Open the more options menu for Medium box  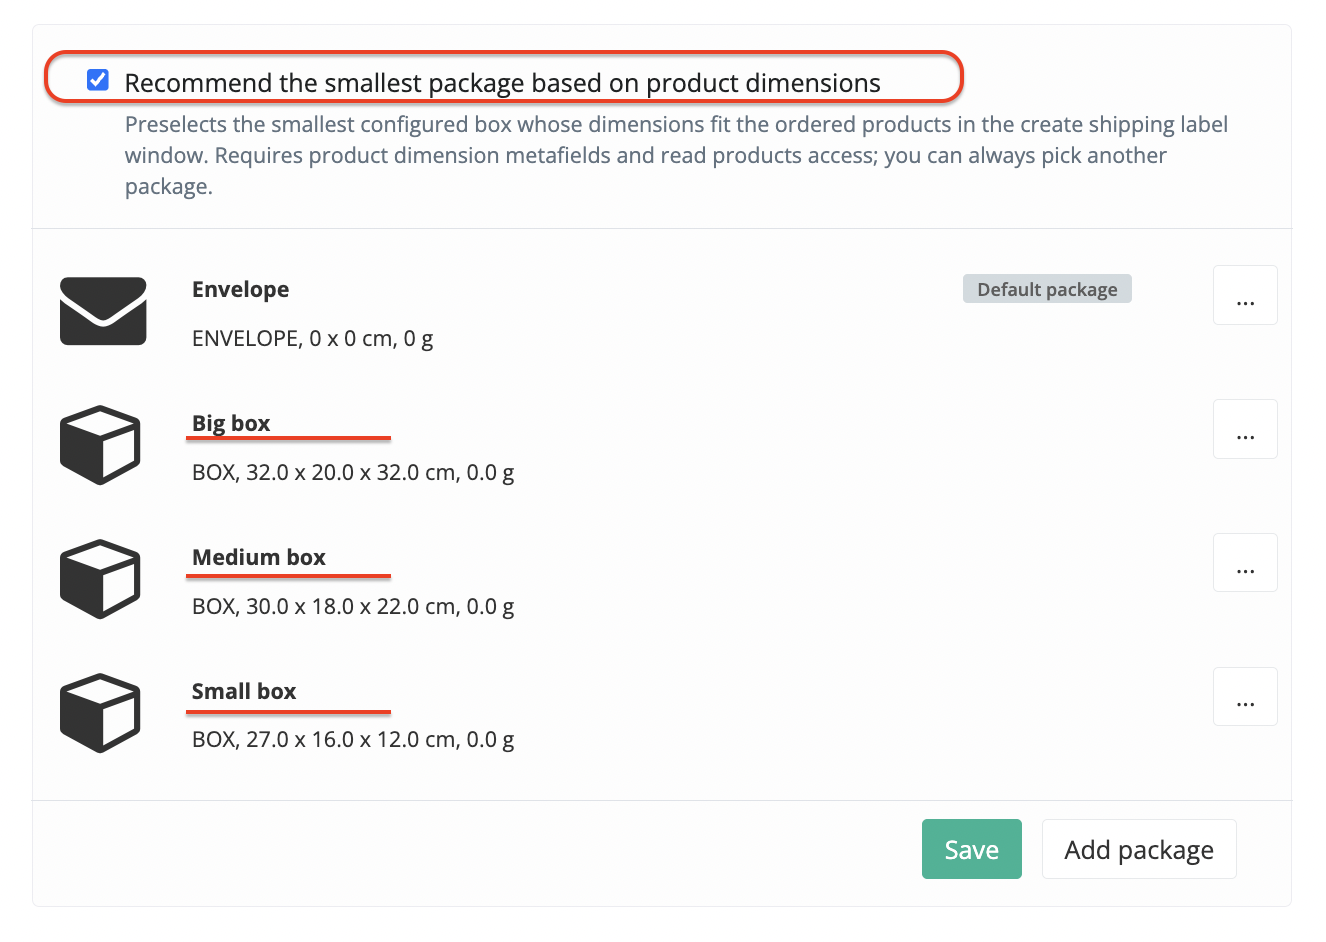[1245, 563]
